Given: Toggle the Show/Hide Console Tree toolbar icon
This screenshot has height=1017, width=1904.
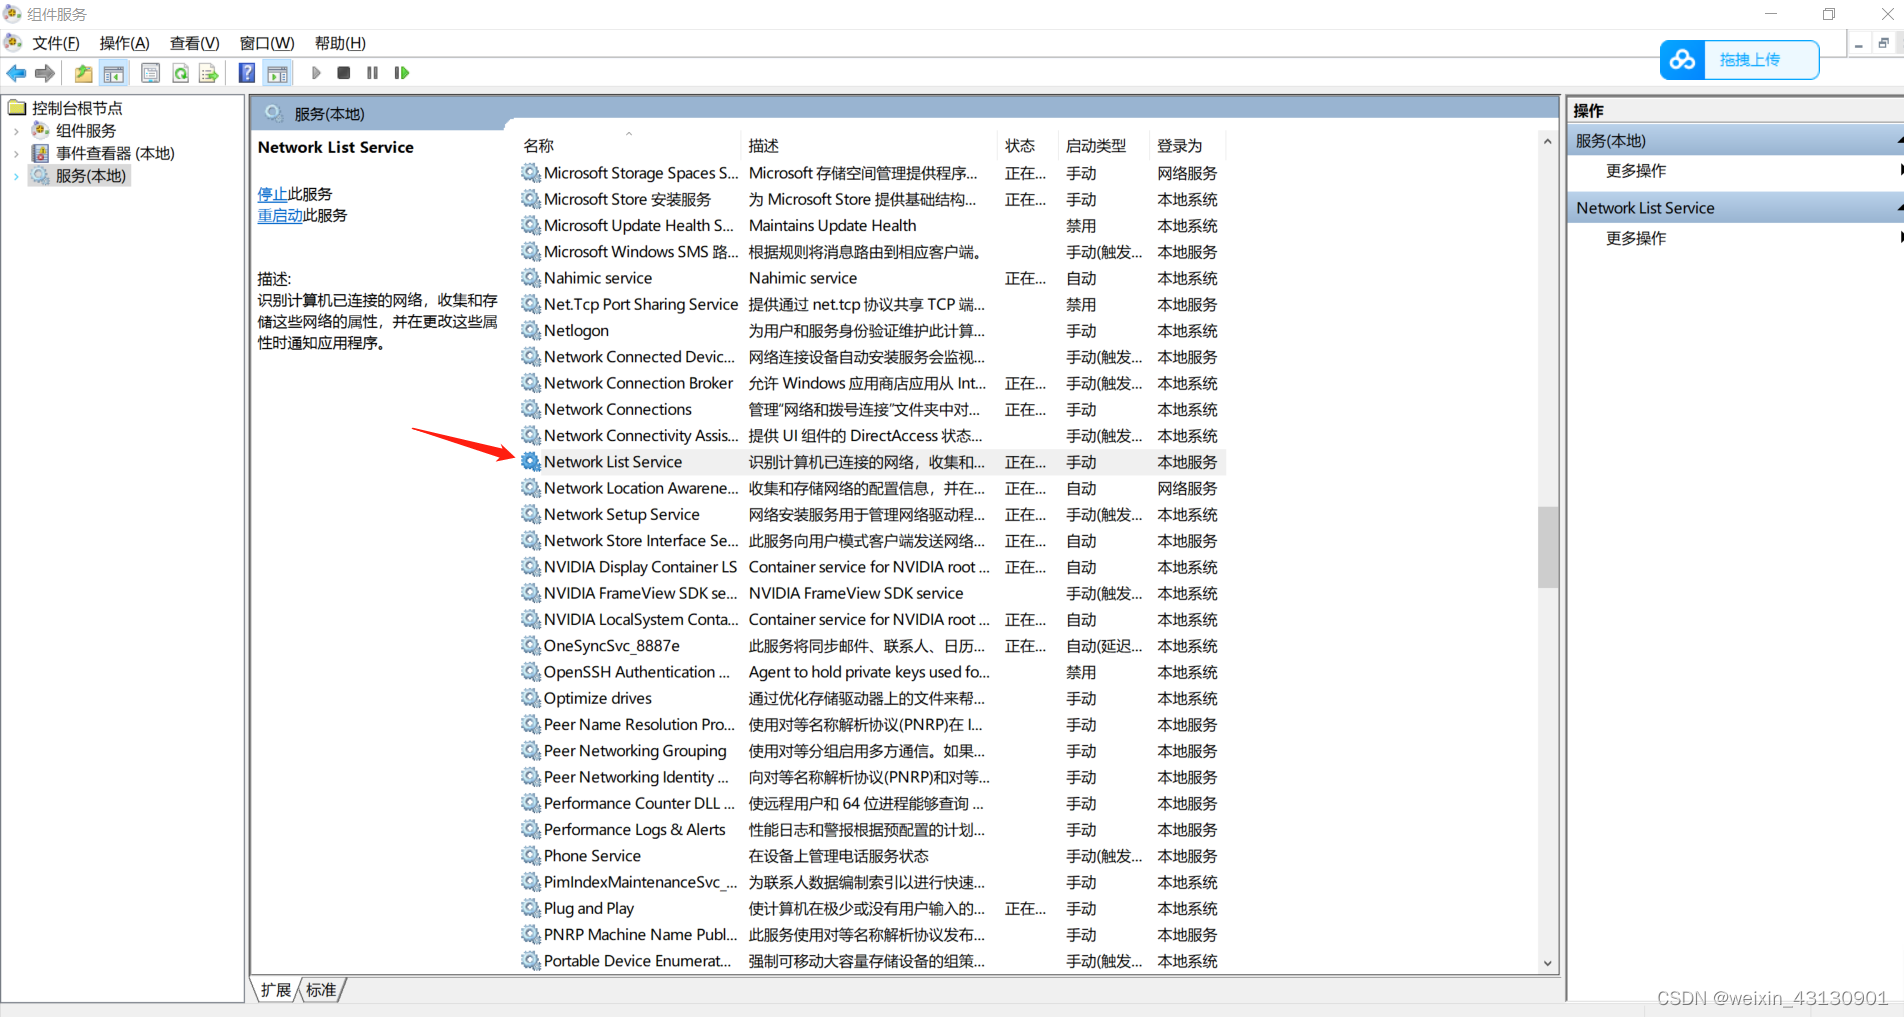Looking at the screenshot, I should pyautogui.click(x=114, y=73).
